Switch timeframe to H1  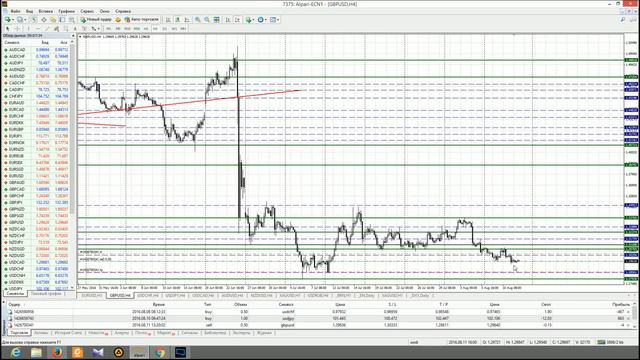point(146,29)
